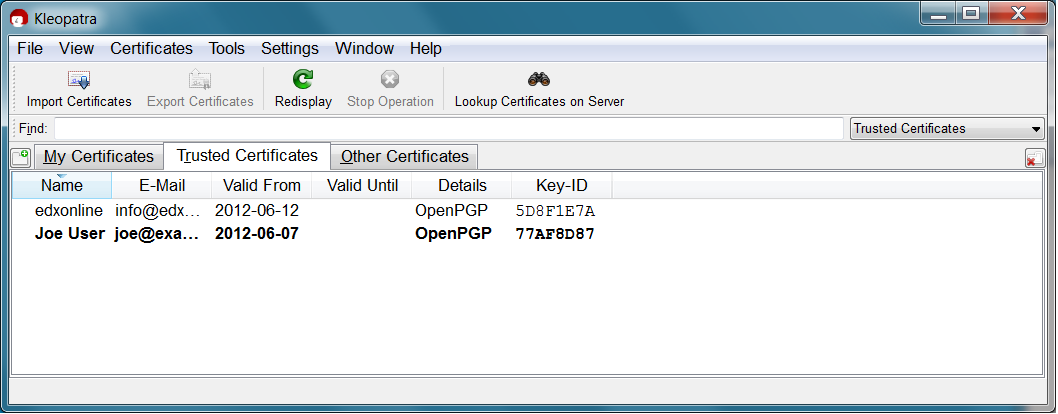
Task: Click the Import Certificates toolbar icon
Action: click(x=79, y=80)
